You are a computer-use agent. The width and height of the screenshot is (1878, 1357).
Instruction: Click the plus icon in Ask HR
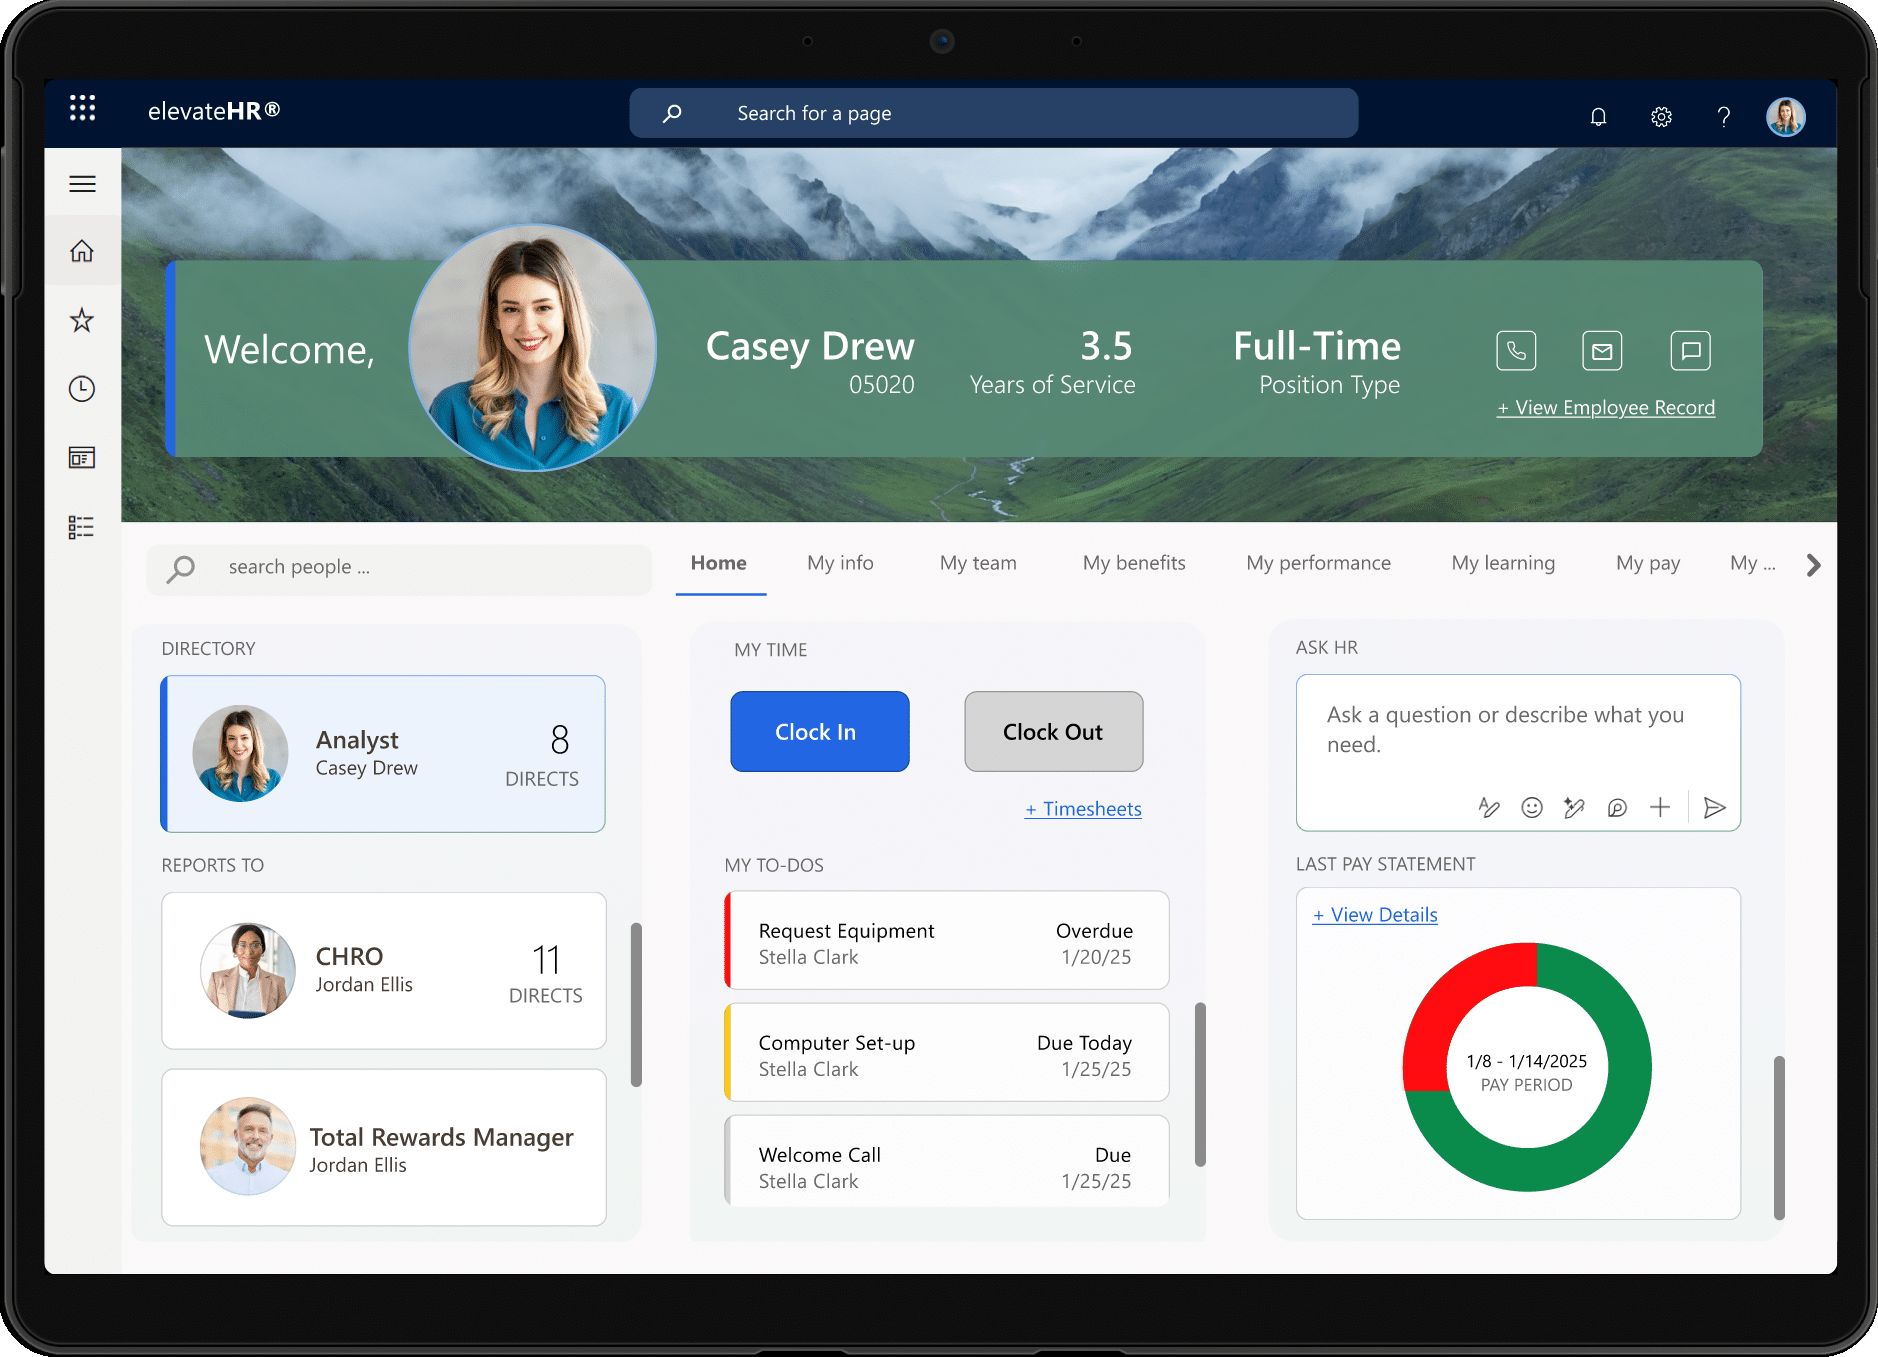pos(1660,808)
